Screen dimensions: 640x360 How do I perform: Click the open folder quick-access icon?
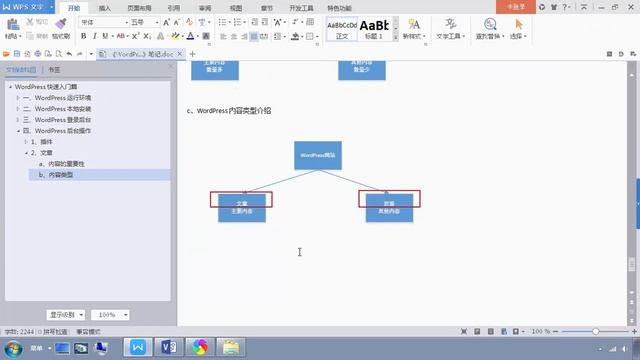pyautogui.click(x=6, y=54)
